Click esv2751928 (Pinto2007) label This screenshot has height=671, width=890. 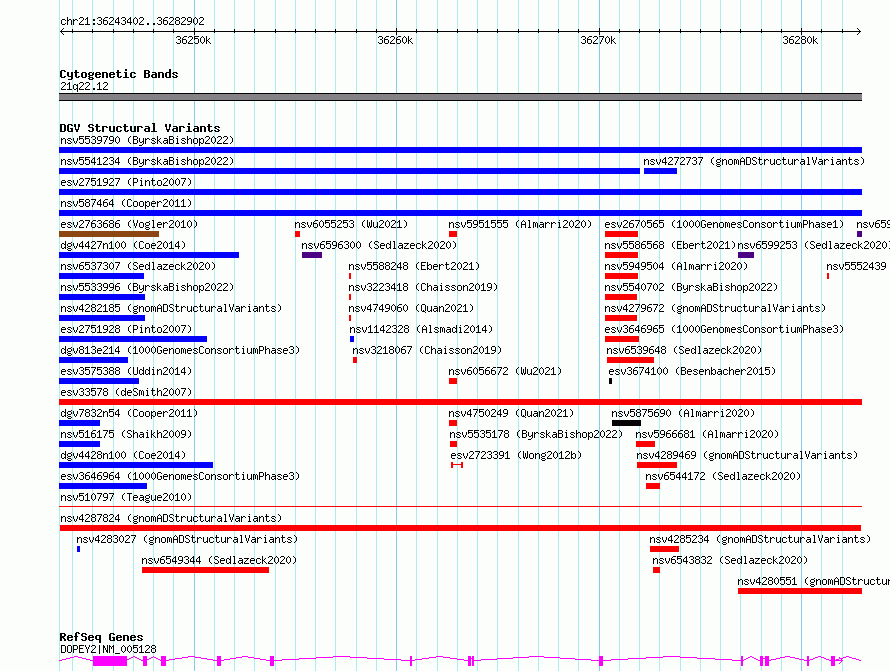[x=126, y=329]
